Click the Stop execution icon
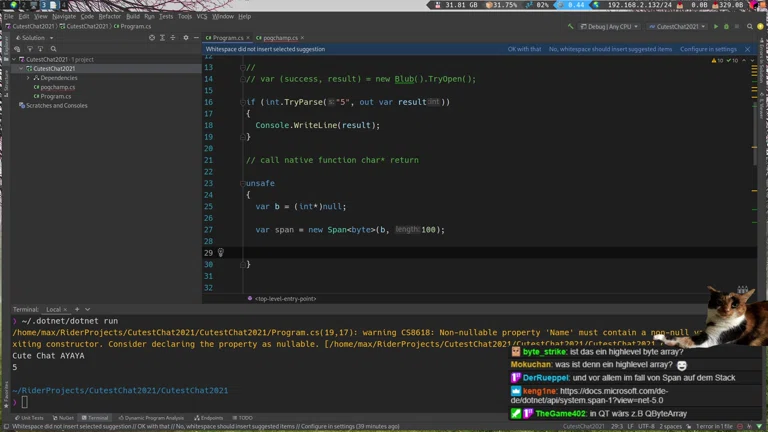 pyautogui.click(x=737, y=26)
